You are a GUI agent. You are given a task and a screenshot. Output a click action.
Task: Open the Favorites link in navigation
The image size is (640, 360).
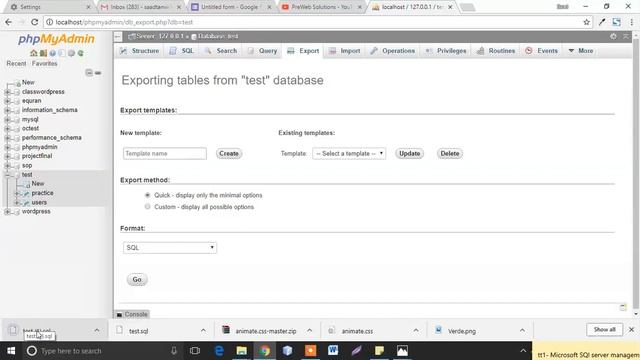tap(44, 64)
